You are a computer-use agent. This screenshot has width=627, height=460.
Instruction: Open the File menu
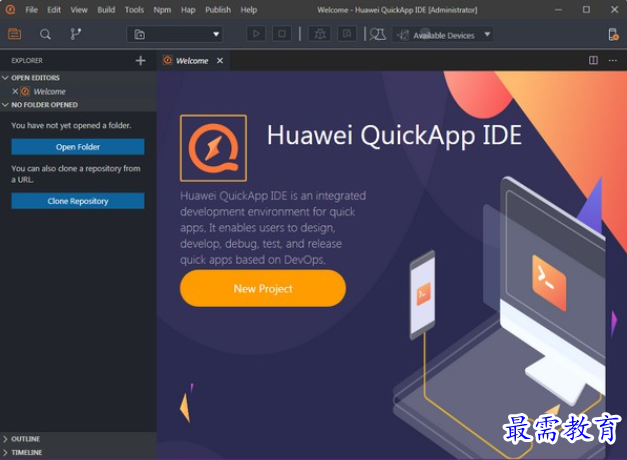(x=32, y=10)
